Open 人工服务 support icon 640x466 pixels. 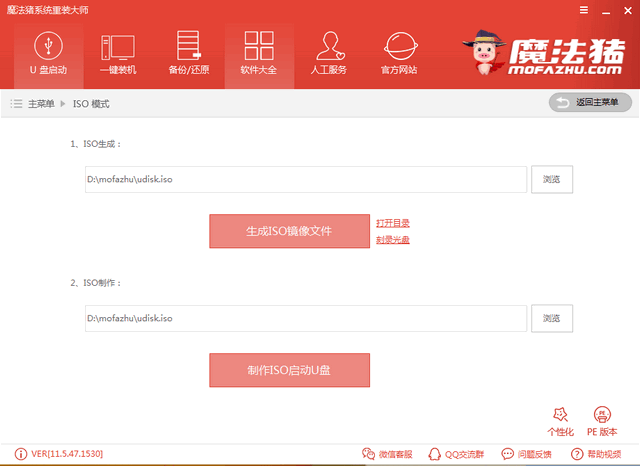point(329,54)
